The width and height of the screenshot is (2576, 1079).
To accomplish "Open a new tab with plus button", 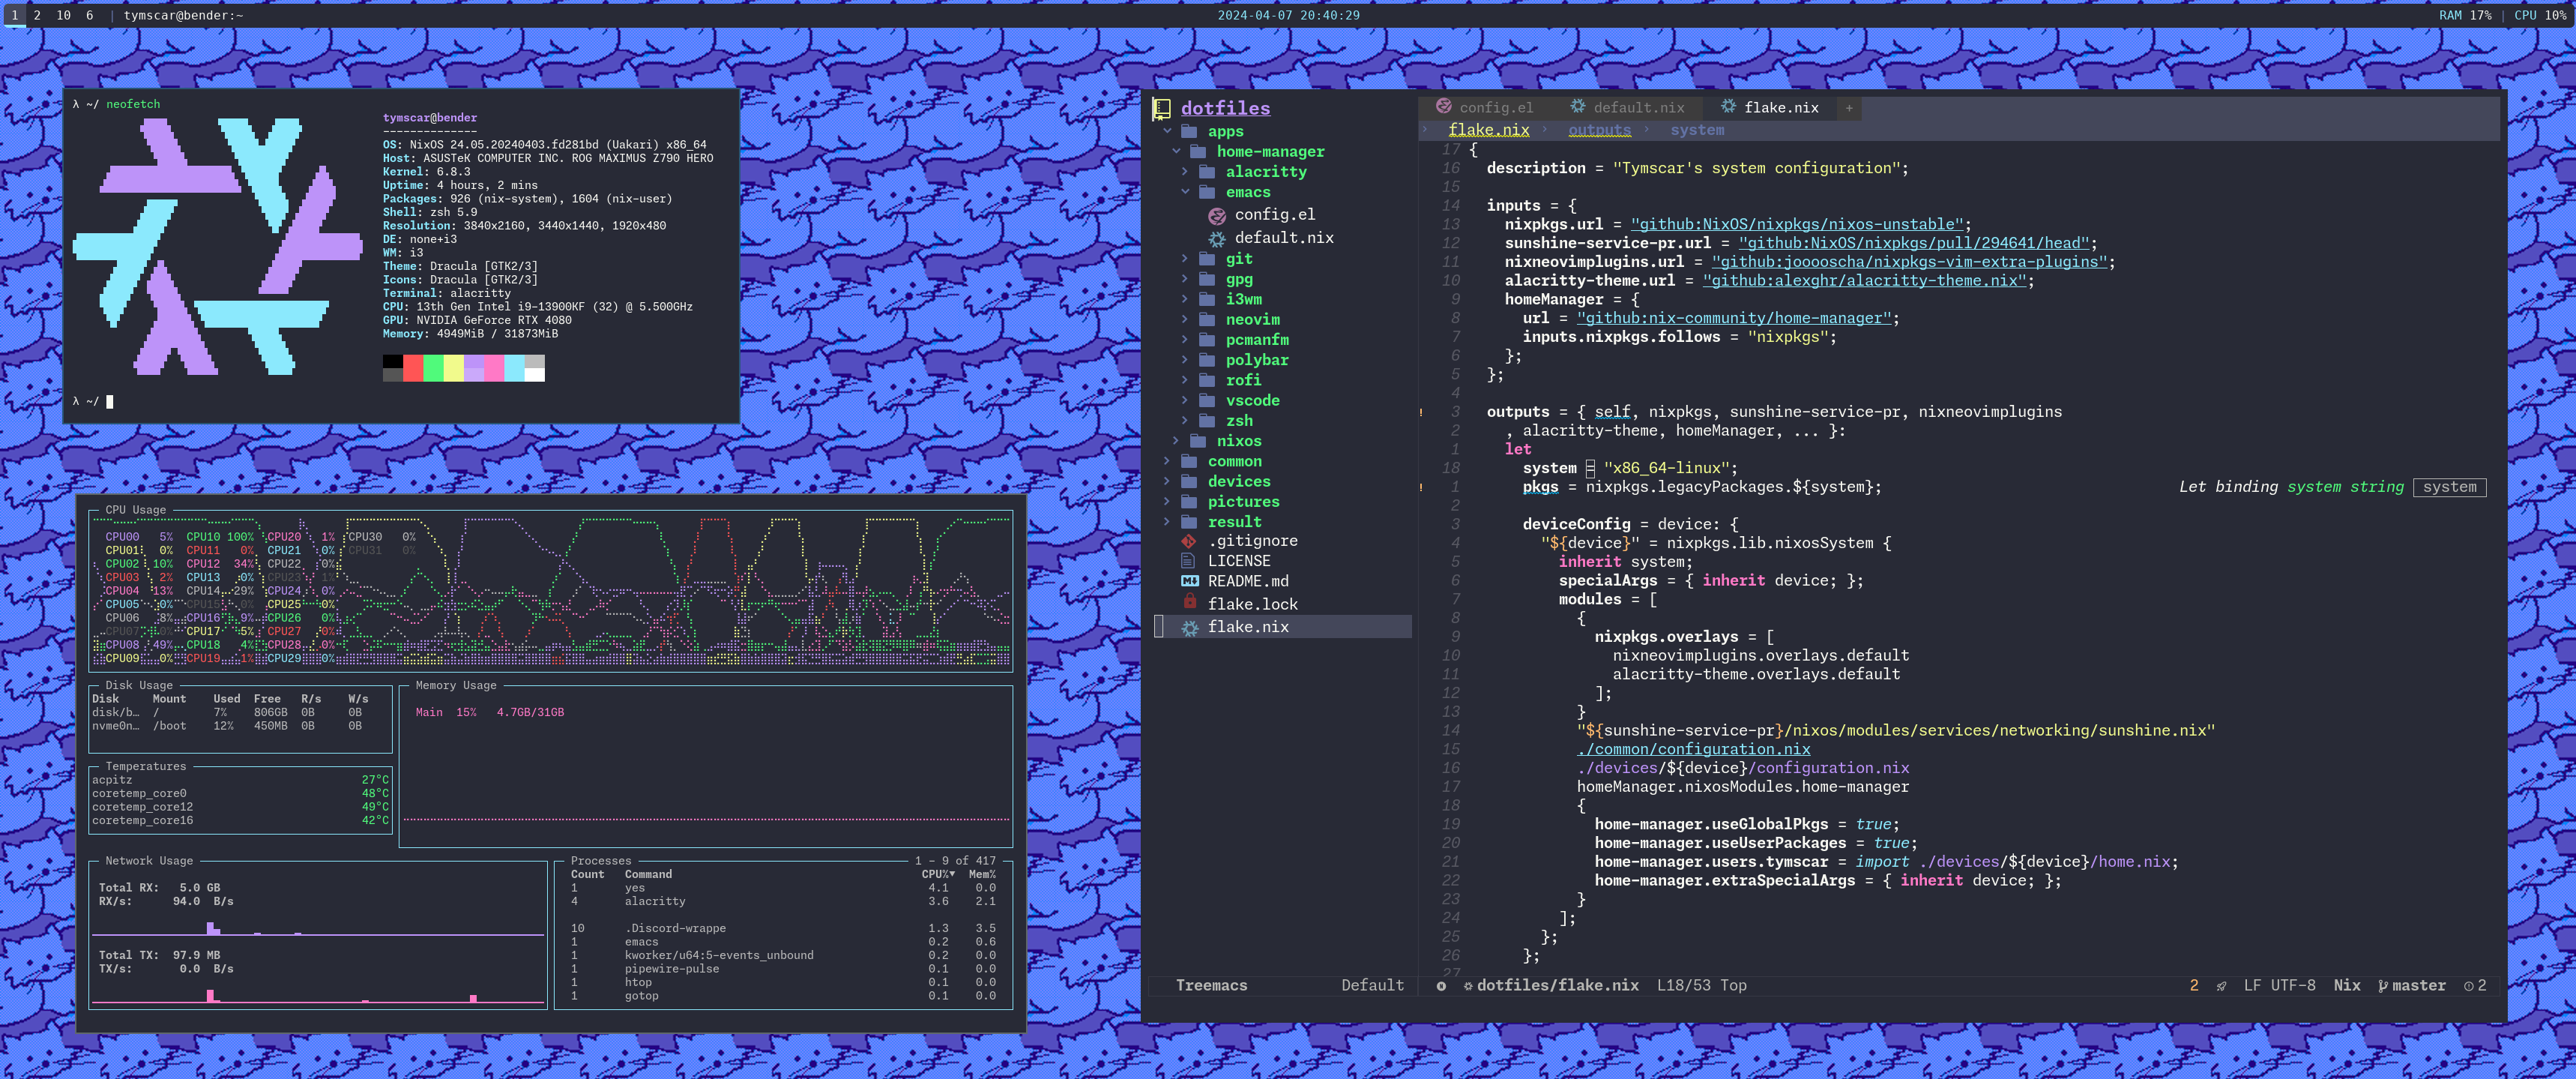I will click(1849, 108).
